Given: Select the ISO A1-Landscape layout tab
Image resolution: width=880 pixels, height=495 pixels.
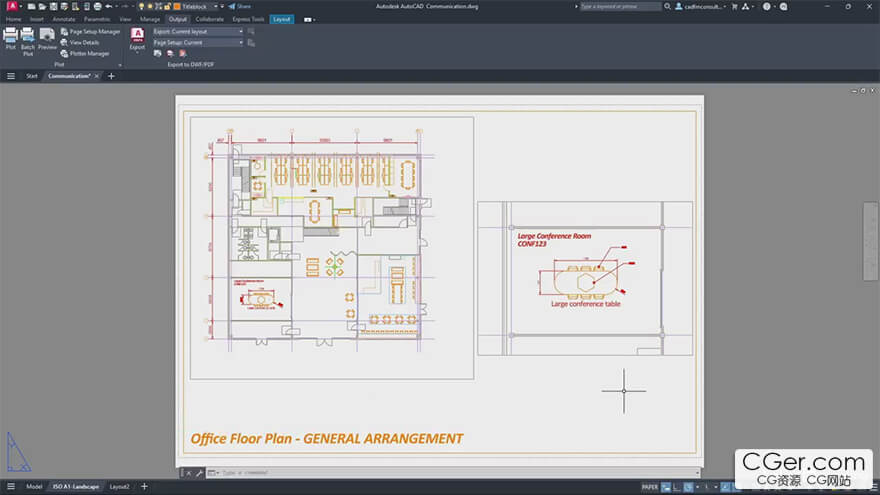Looking at the screenshot, I should coord(76,487).
